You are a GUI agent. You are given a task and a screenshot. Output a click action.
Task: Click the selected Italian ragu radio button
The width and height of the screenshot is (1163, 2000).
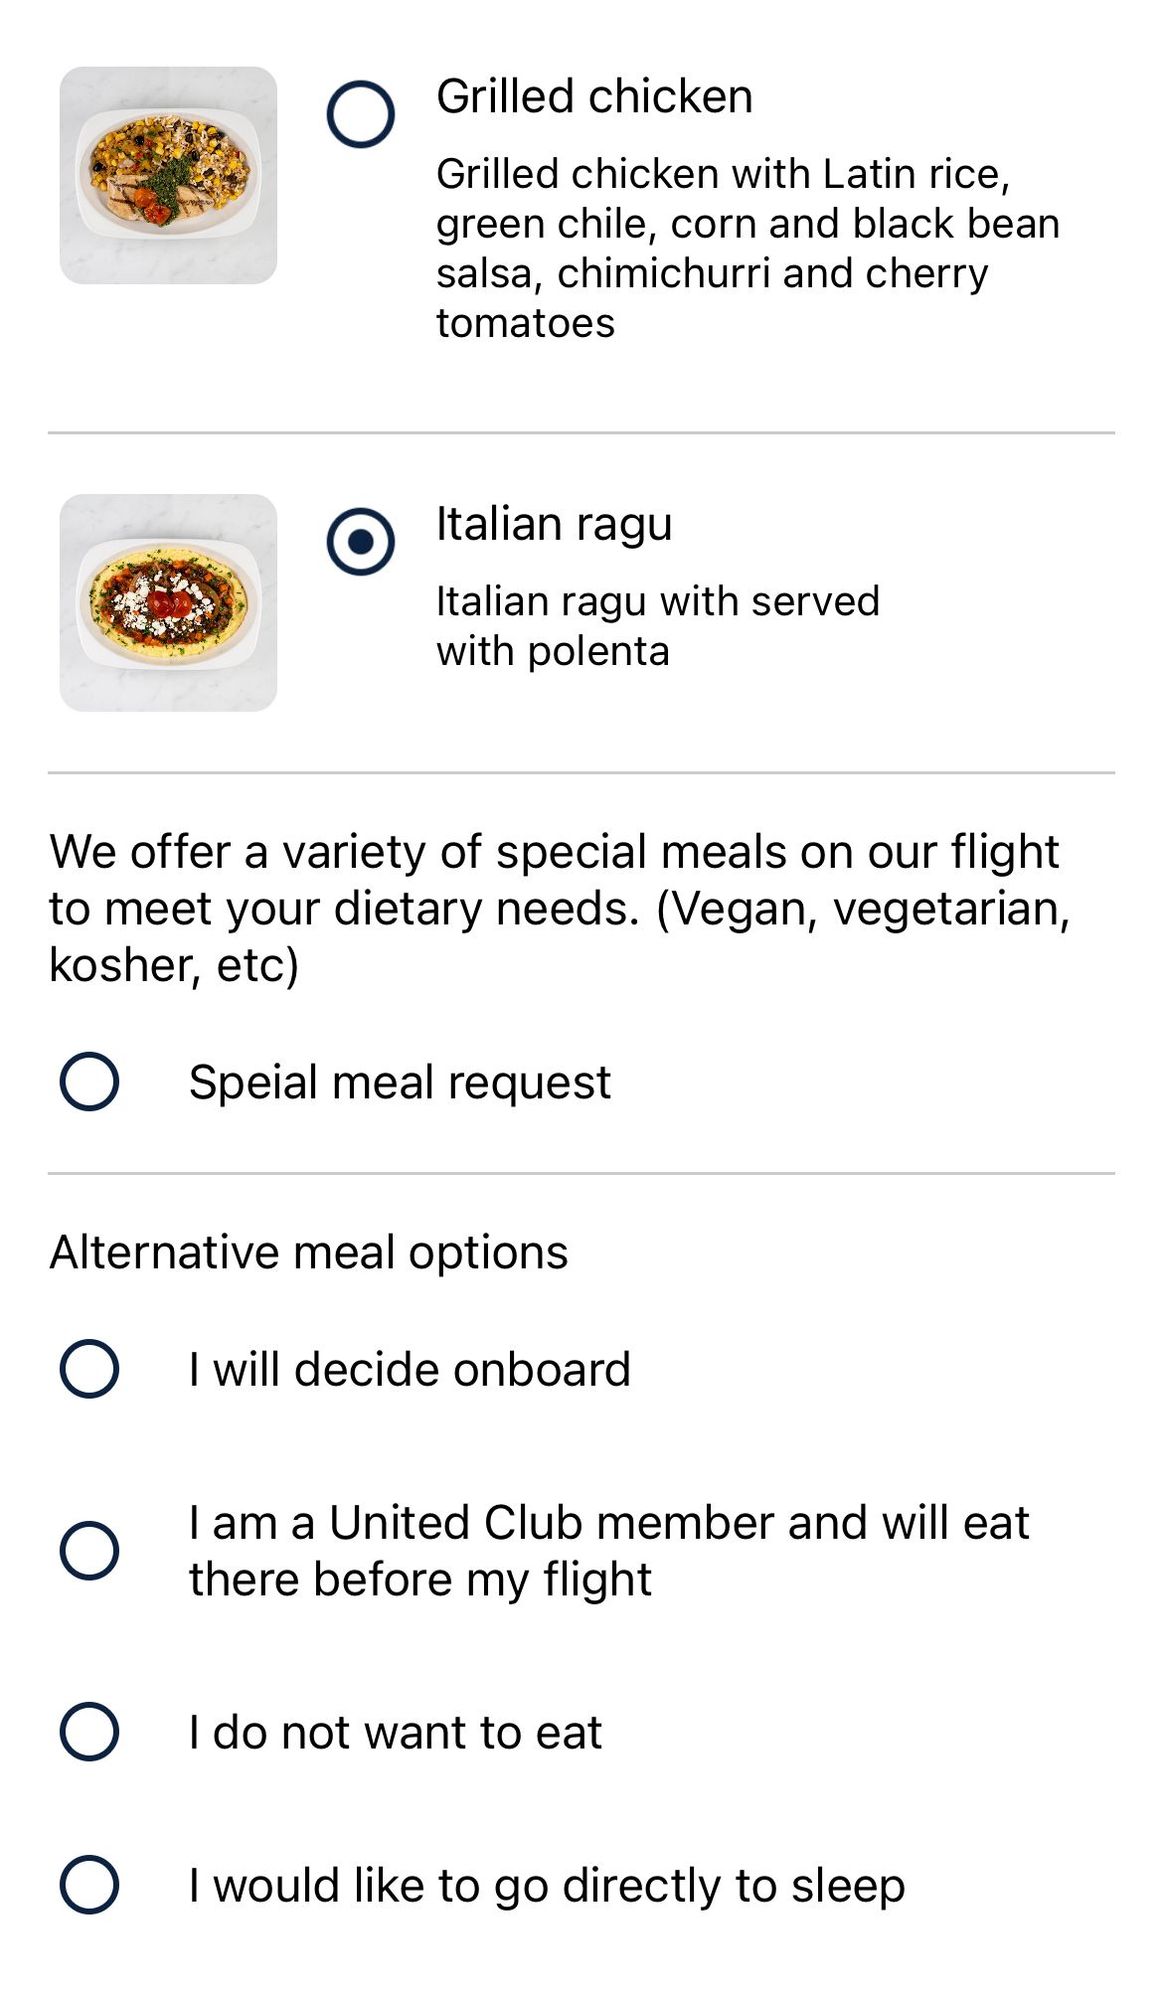tap(360, 541)
